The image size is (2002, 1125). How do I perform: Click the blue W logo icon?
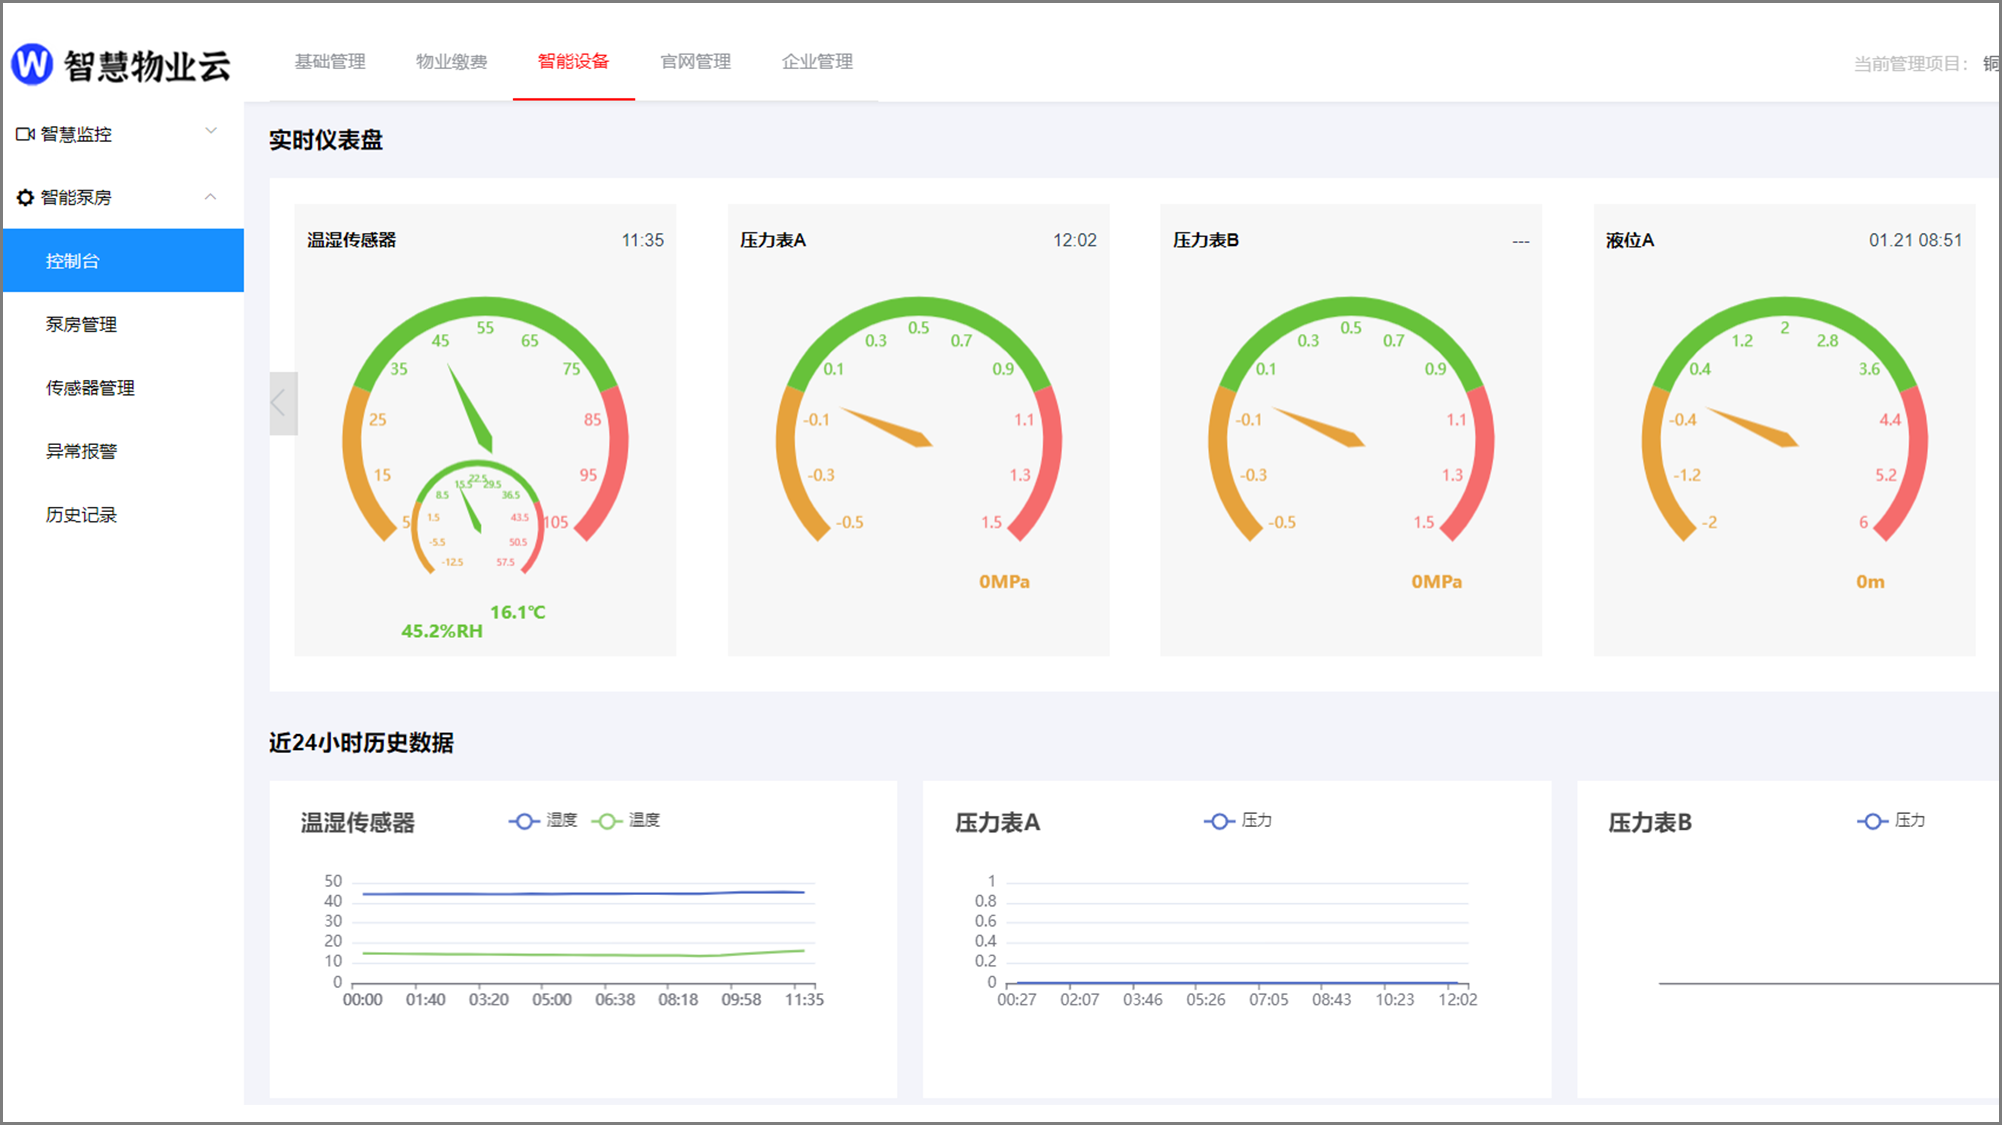(32, 65)
